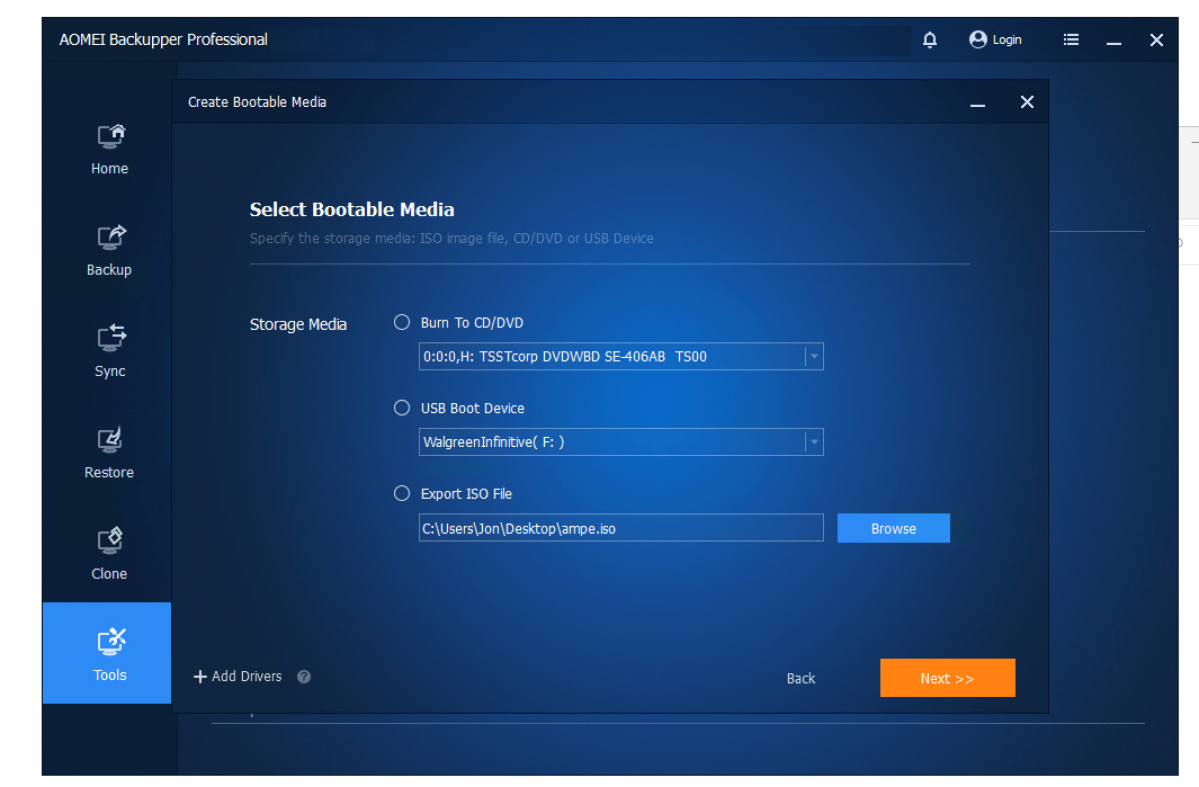
Task: Click the Browse button
Action: [x=893, y=528]
